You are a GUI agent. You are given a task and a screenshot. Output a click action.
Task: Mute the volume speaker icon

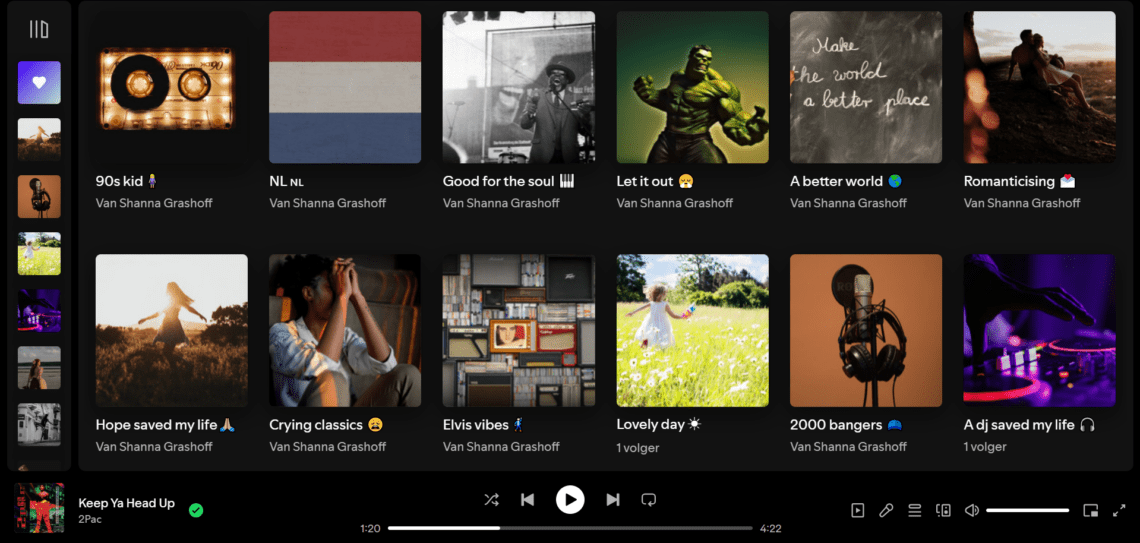pyautogui.click(x=971, y=510)
